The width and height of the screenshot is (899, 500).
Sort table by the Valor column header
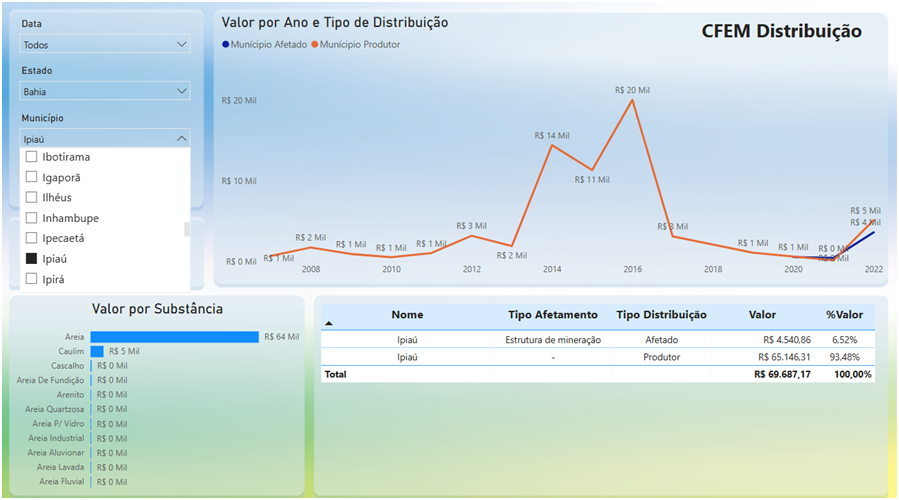762,315
